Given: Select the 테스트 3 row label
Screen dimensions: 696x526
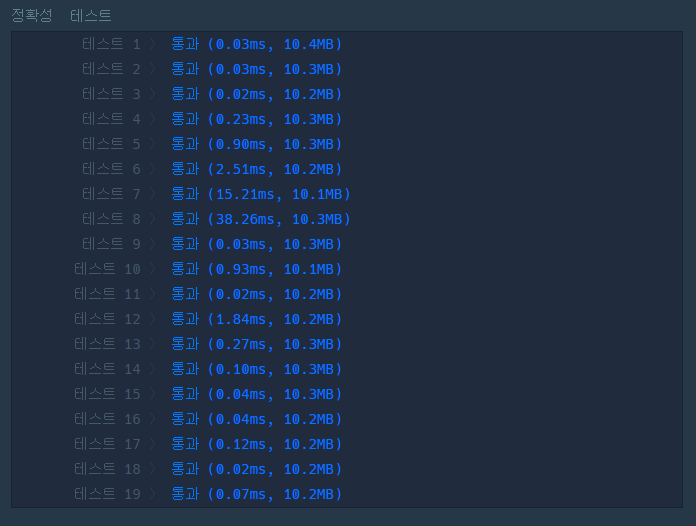Looking at the screenshot, I should click(111, 94).
